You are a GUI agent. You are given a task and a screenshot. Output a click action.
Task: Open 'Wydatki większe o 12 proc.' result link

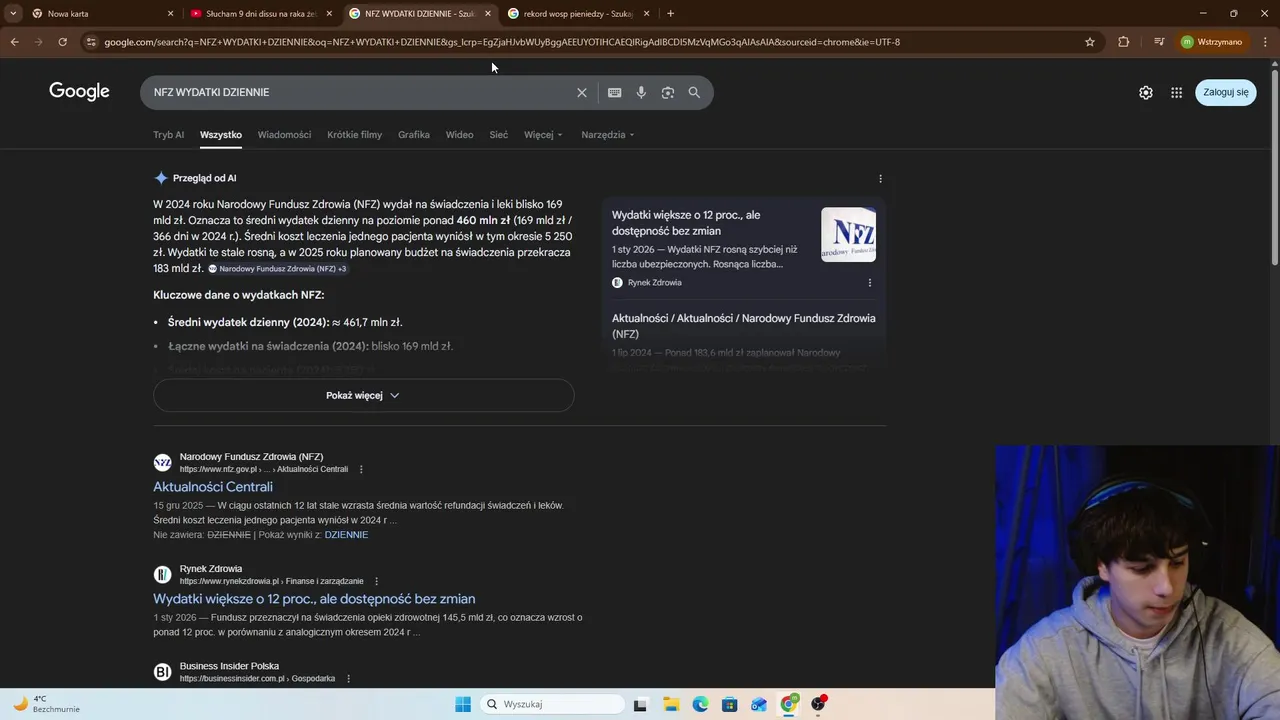click(314, 599)
